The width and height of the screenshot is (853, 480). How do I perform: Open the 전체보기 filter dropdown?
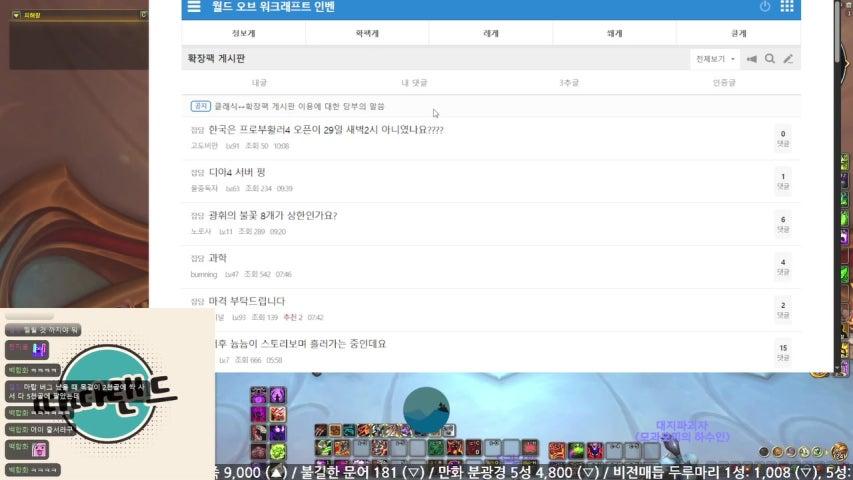pos(715,59)
